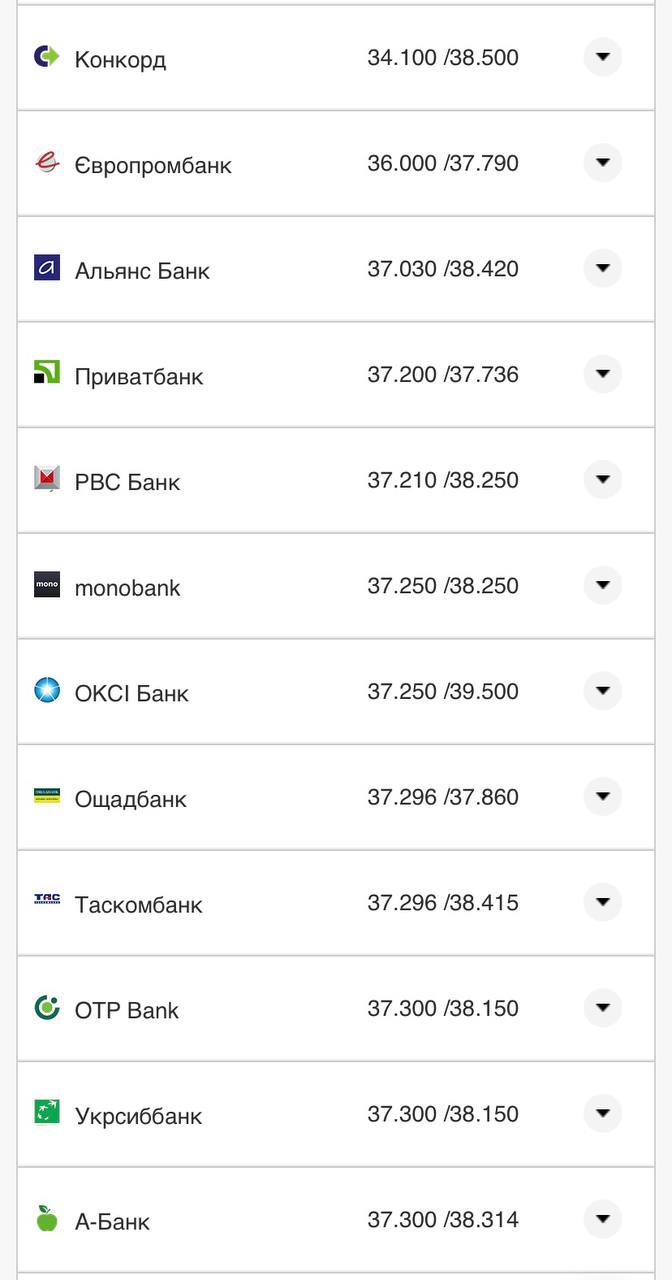Open the Альянс Банк name link
The width and height of the screenshot is (672, 1280).
point(142,270)
